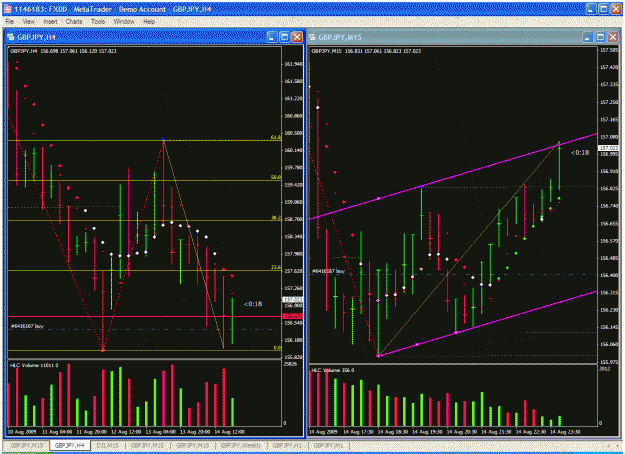Image resolution: width=625 pixels, height=454 pixels.
Task: Click the 161.940 price on H4 scale
Action: 293,64
